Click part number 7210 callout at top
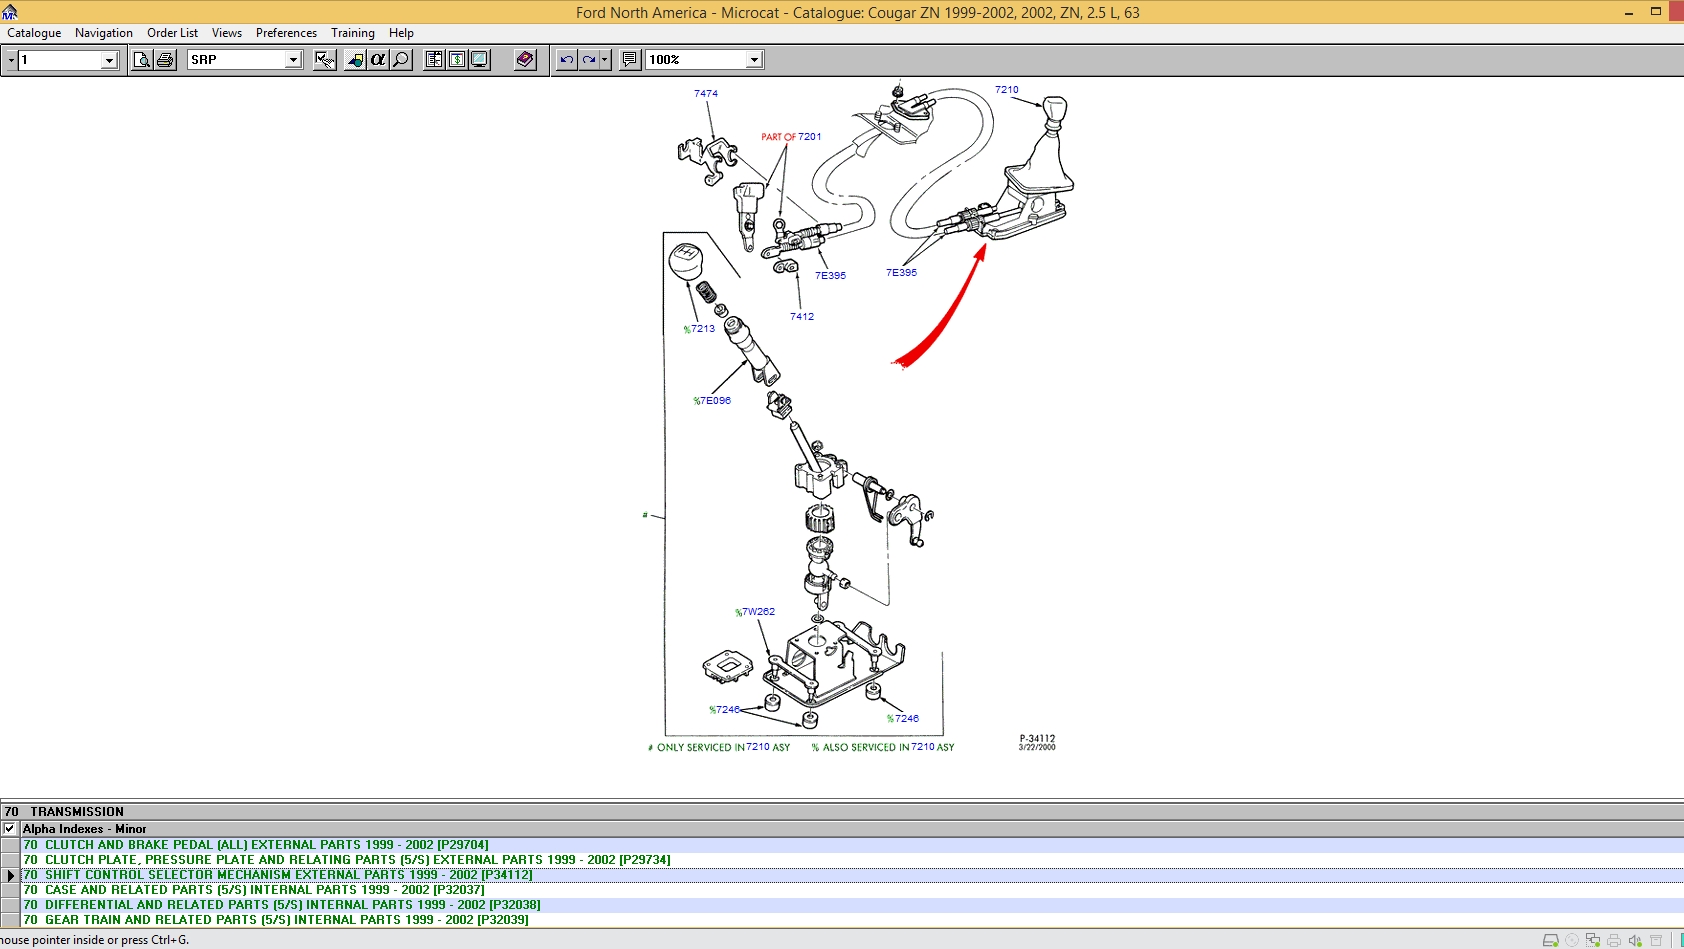 tap(1006, 90)
